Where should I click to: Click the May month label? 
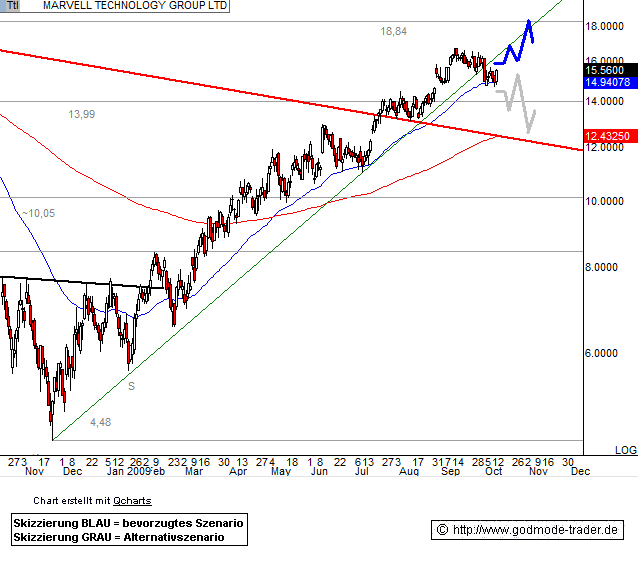[281, 471]
